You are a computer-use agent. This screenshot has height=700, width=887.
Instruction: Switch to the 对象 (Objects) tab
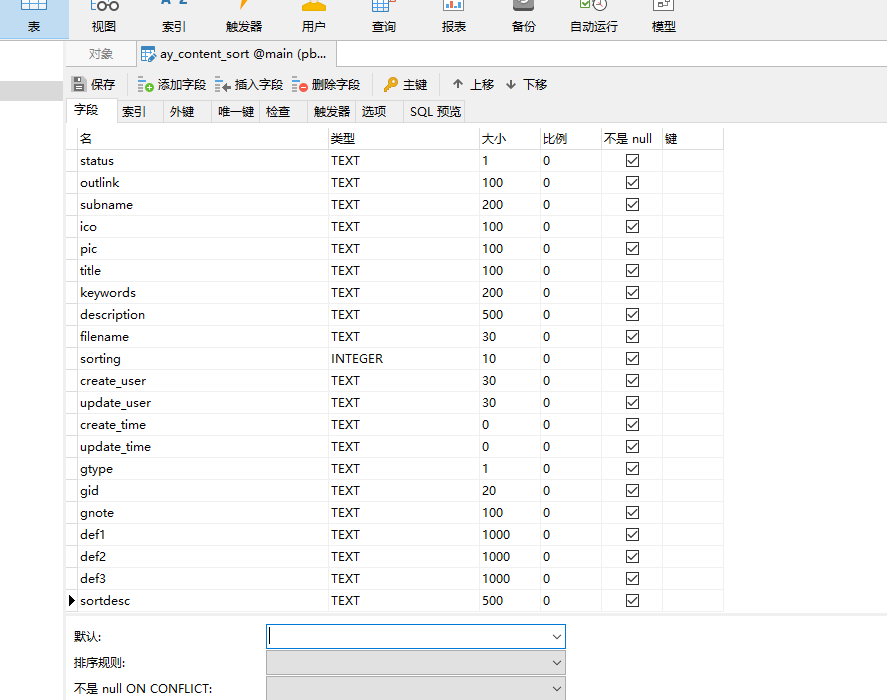[101, 54]
